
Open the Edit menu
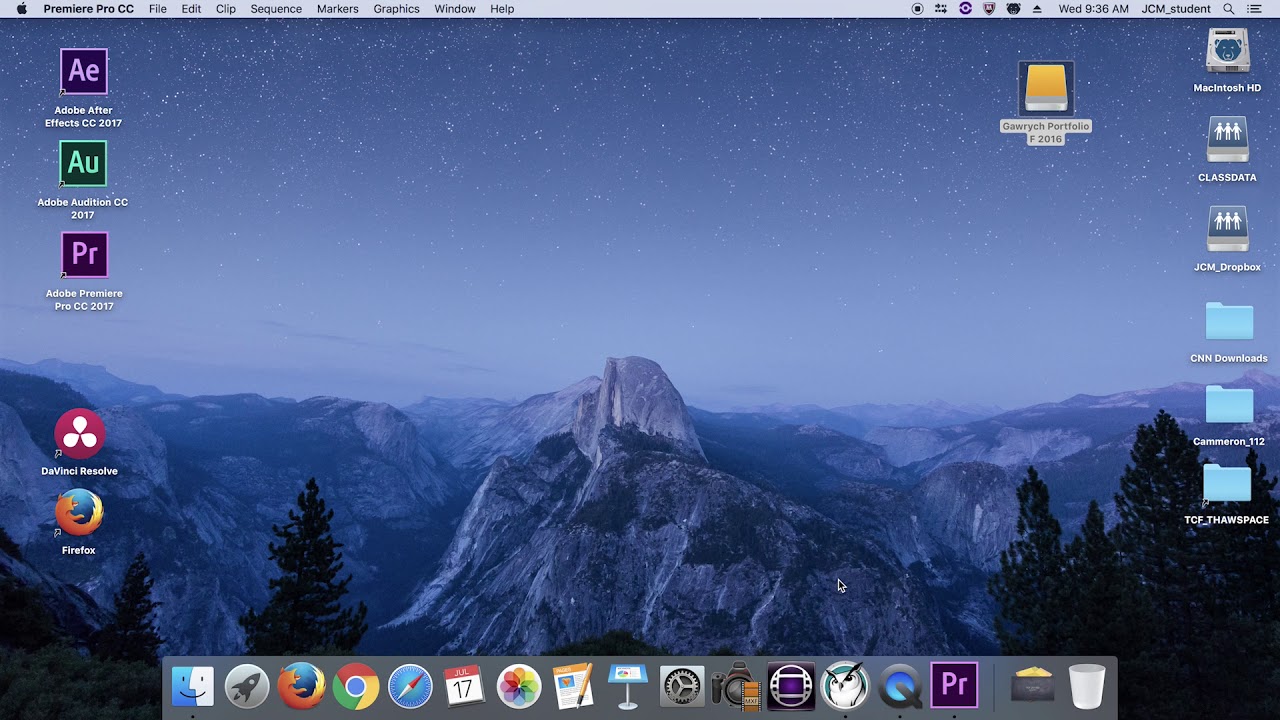point(191,9)
